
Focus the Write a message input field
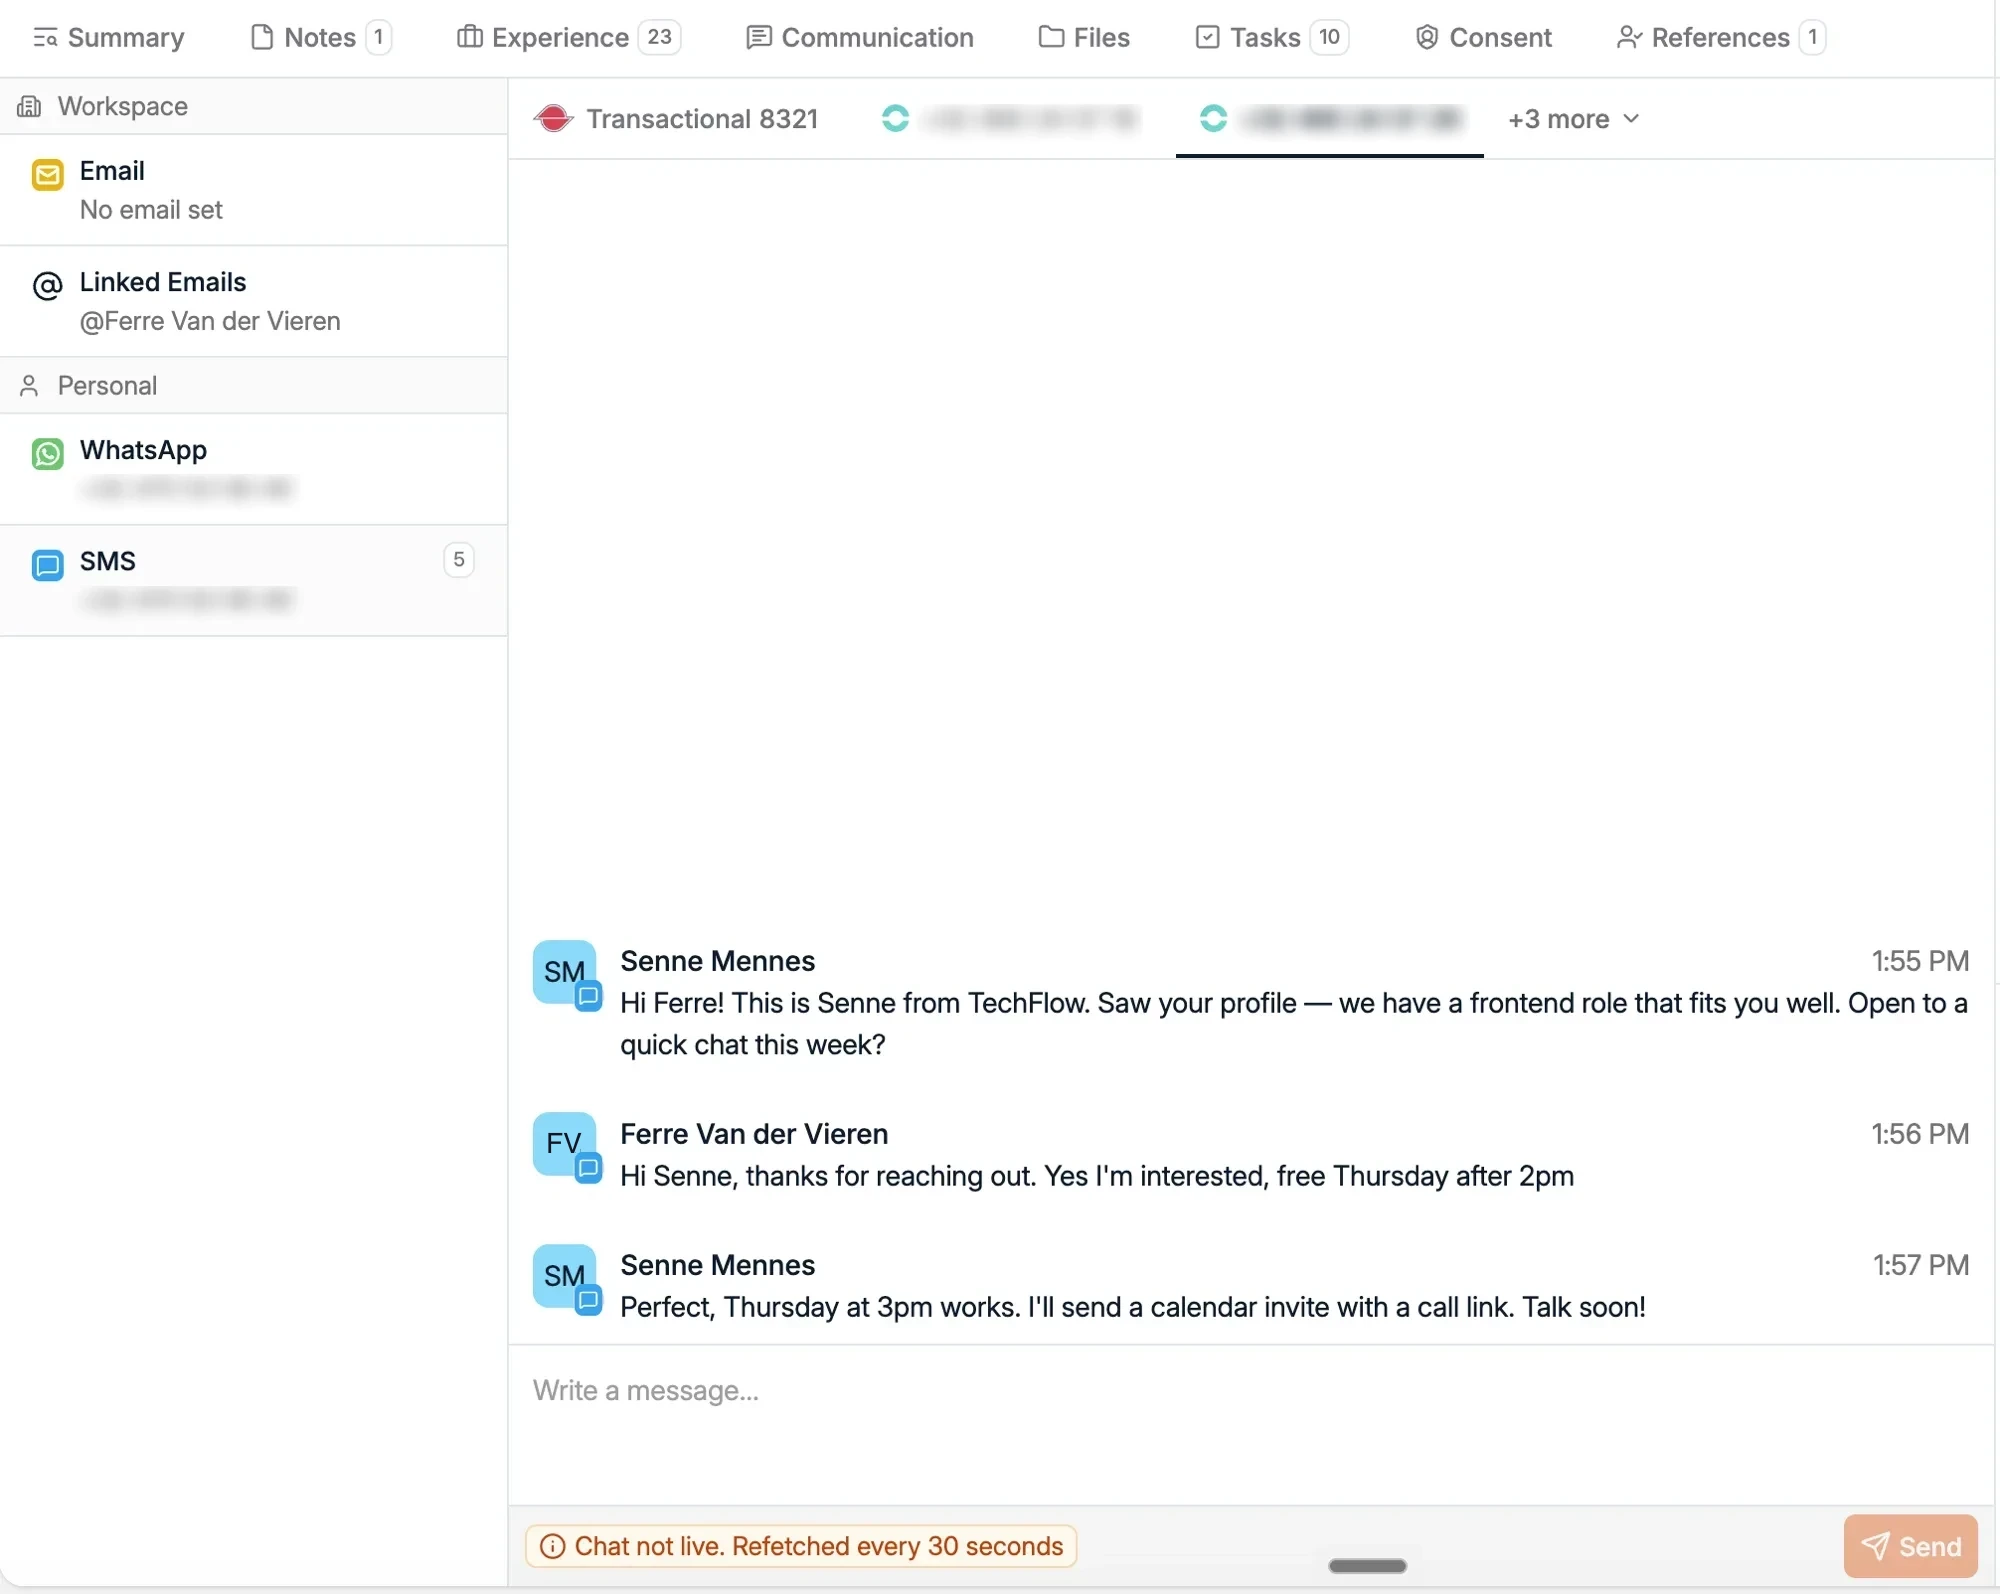tap(1251, 1424)
